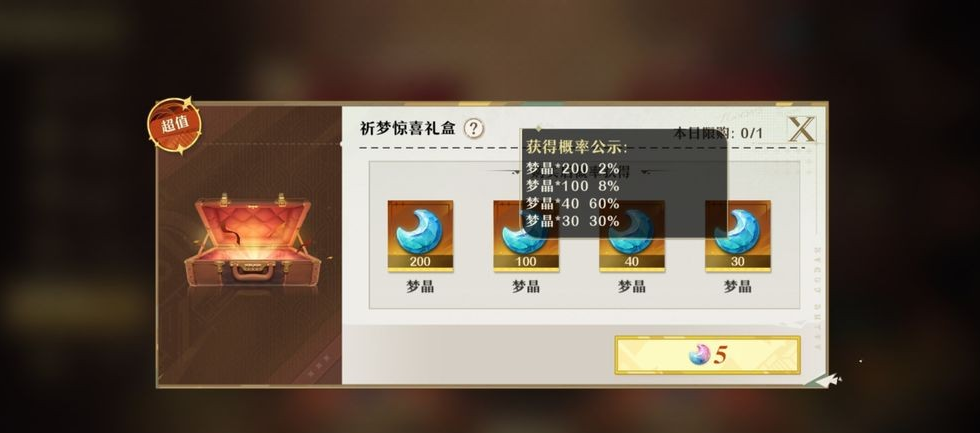Click the 梦晶 label under the 40 item
This screenshot has height=433, width=980.
[x=632, y=287]
